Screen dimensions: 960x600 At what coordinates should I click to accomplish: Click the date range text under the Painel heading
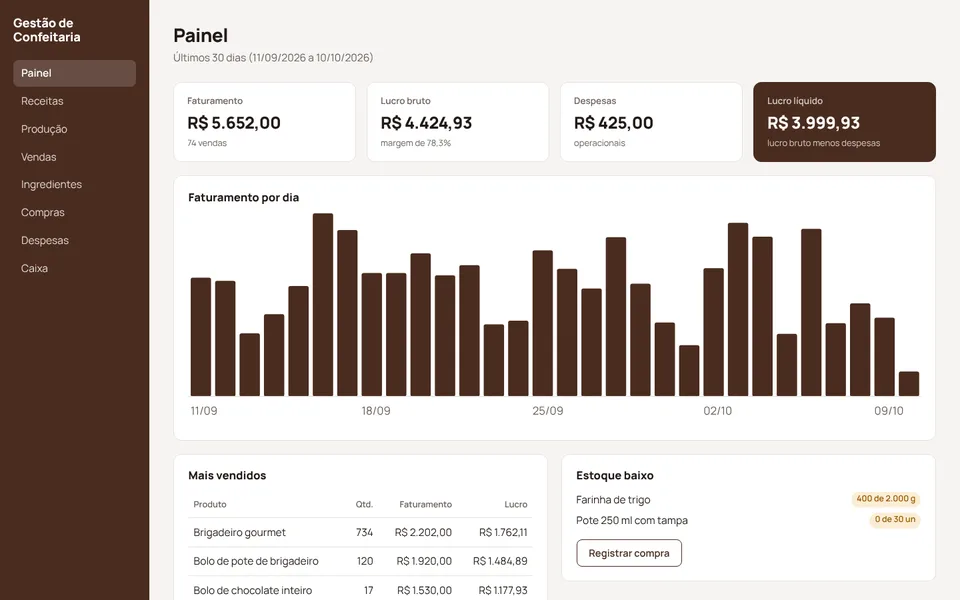[x=273, y=58]
